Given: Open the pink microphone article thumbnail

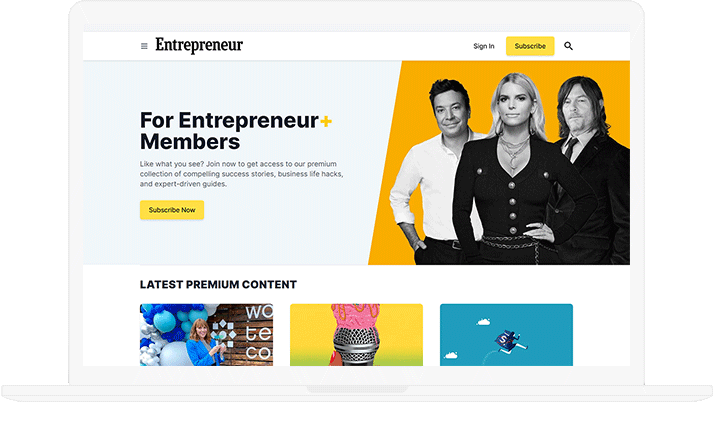Looking at the screenshot, I should [357, 335].
